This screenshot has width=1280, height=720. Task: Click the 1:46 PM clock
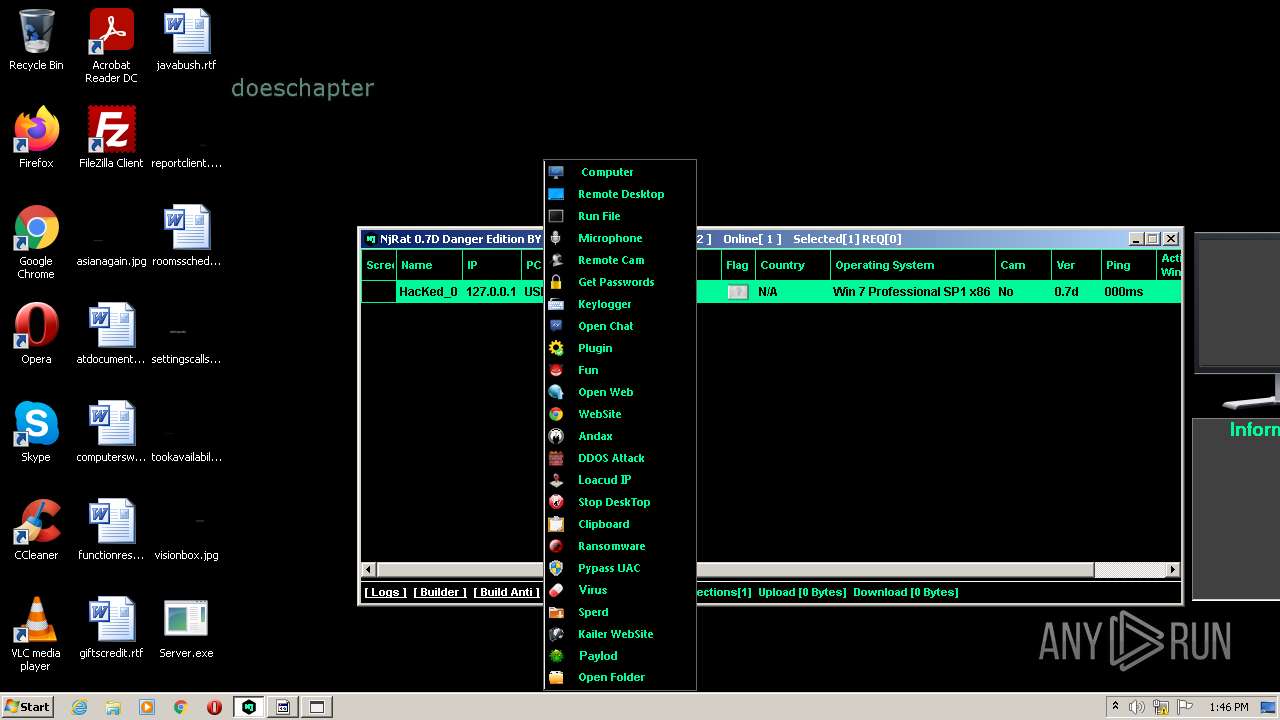(x=1228, y=707)
